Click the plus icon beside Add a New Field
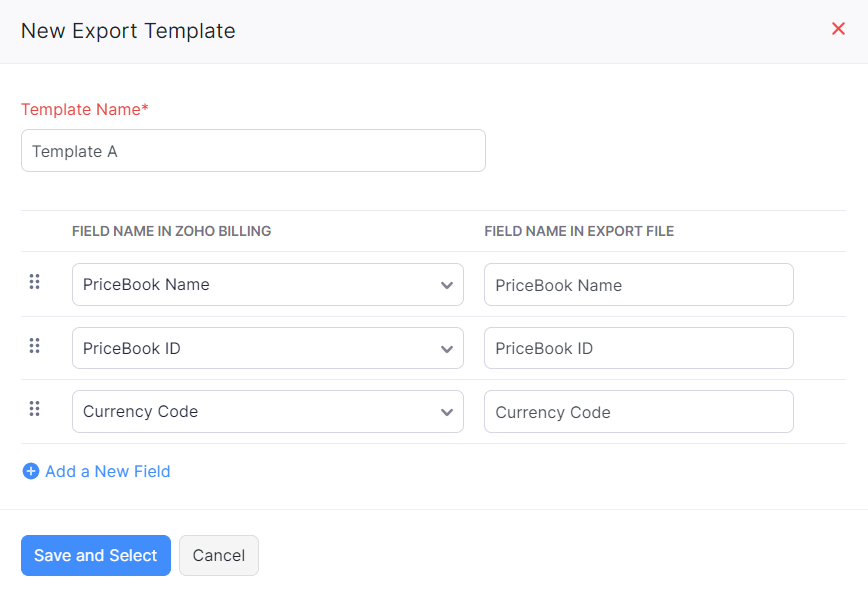The height and width of the screenshot is (596, 868). coord(31,471)
